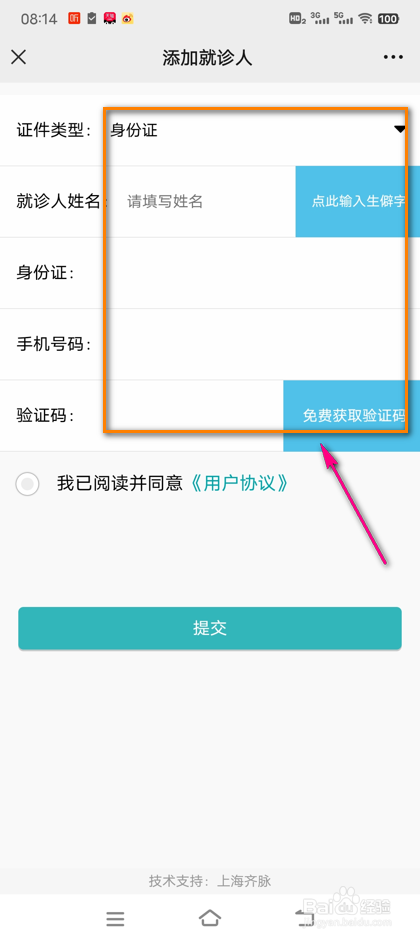Tap the Weibo notification icon in status bar
This screenshot has height=940, width=420.
pyautogui.click(x=127, y=19)
